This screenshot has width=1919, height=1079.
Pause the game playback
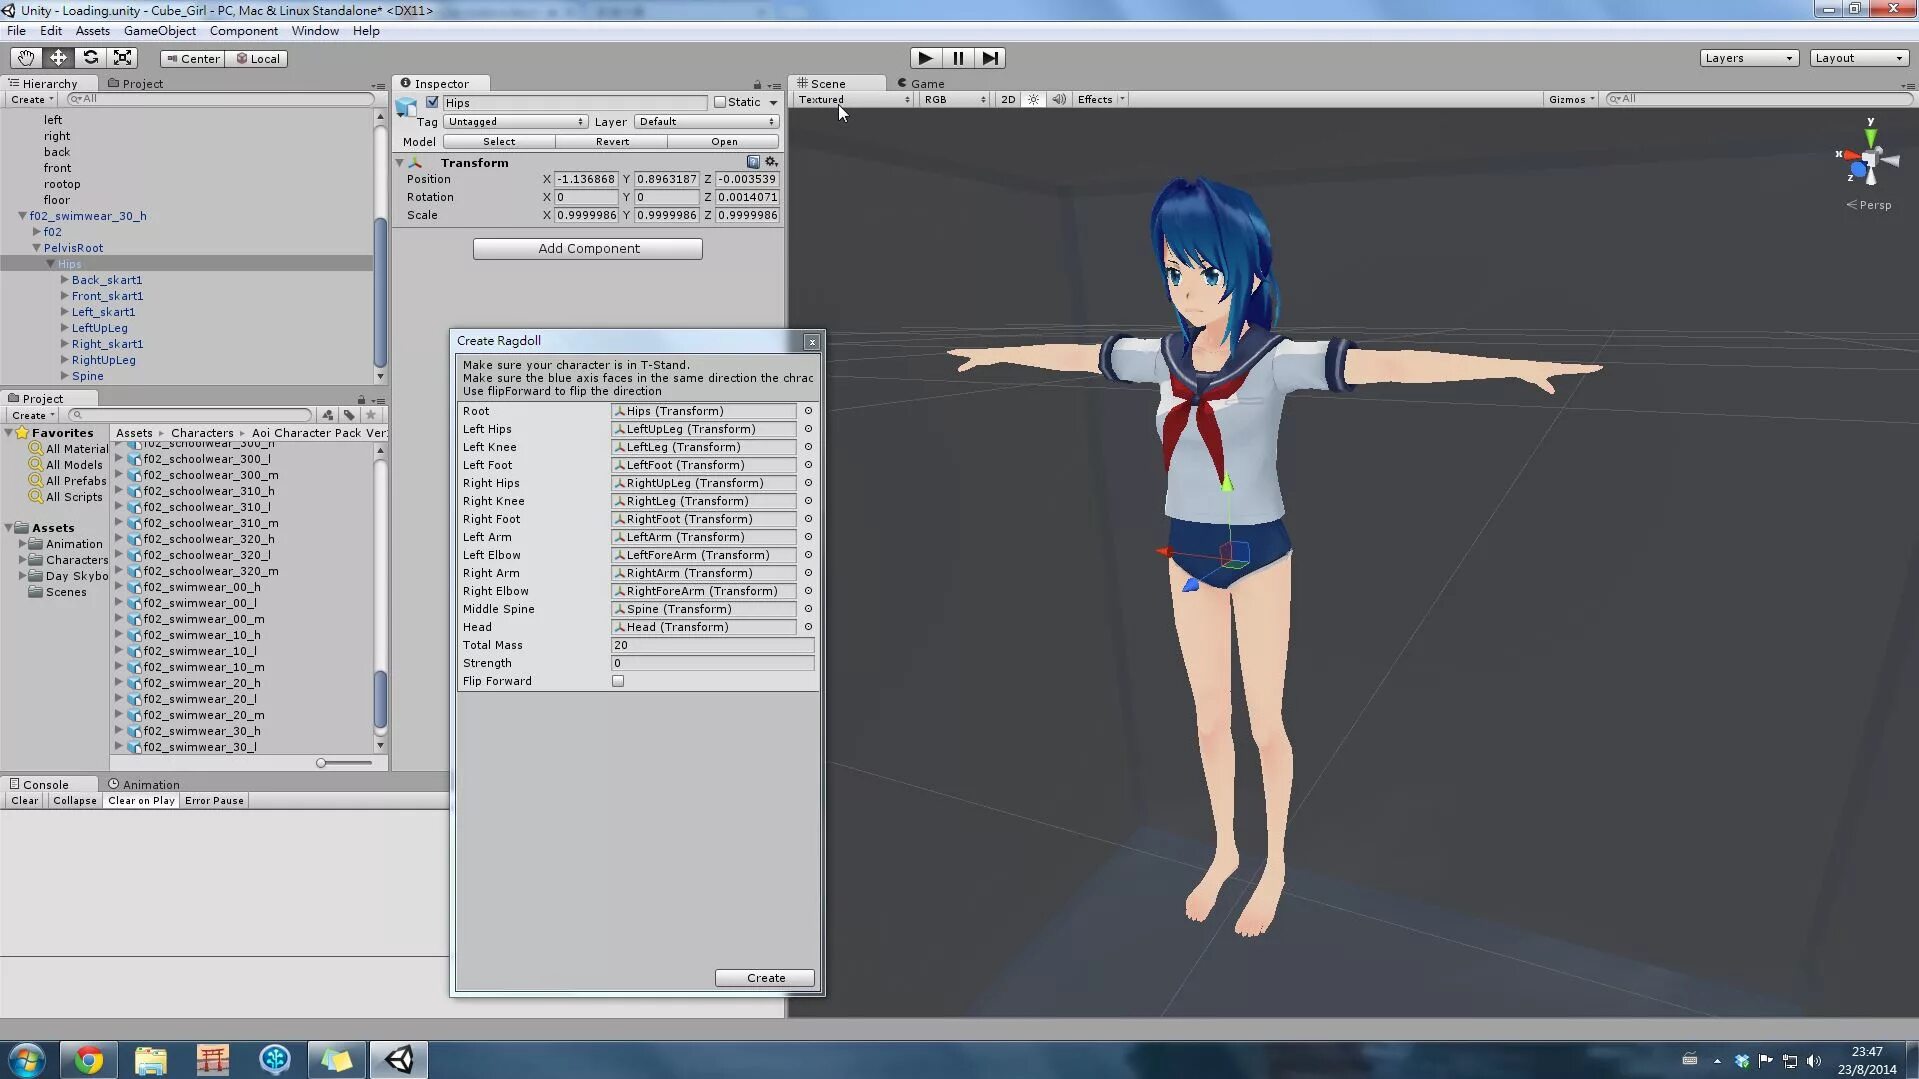pyautogui.click(x=958, y=58)
